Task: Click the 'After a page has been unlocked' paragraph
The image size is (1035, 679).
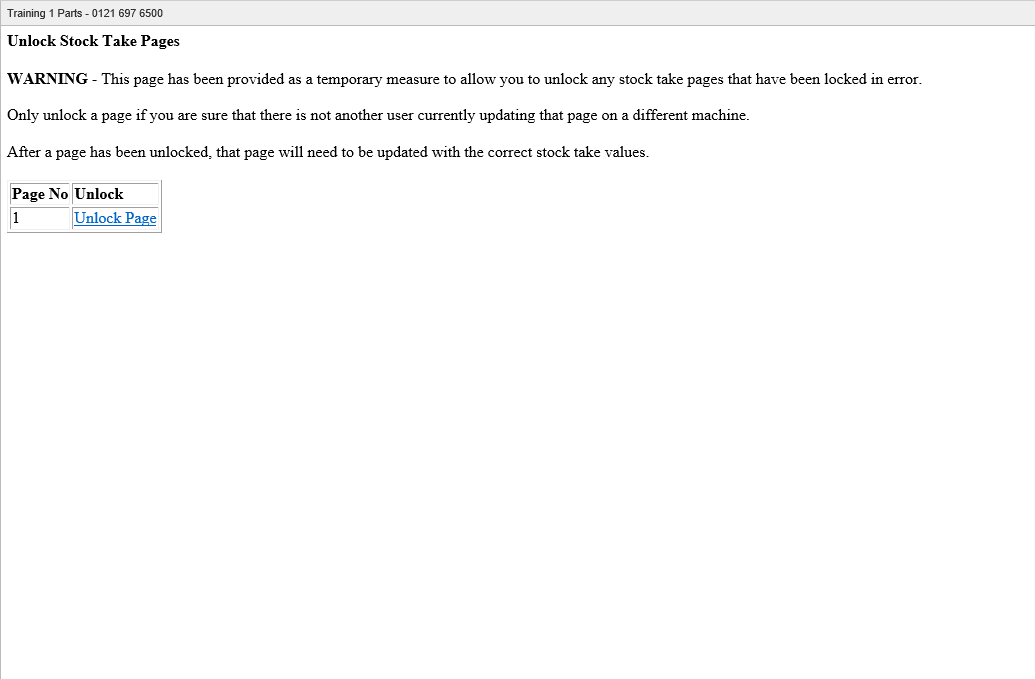Action: [x=328, y=152]
